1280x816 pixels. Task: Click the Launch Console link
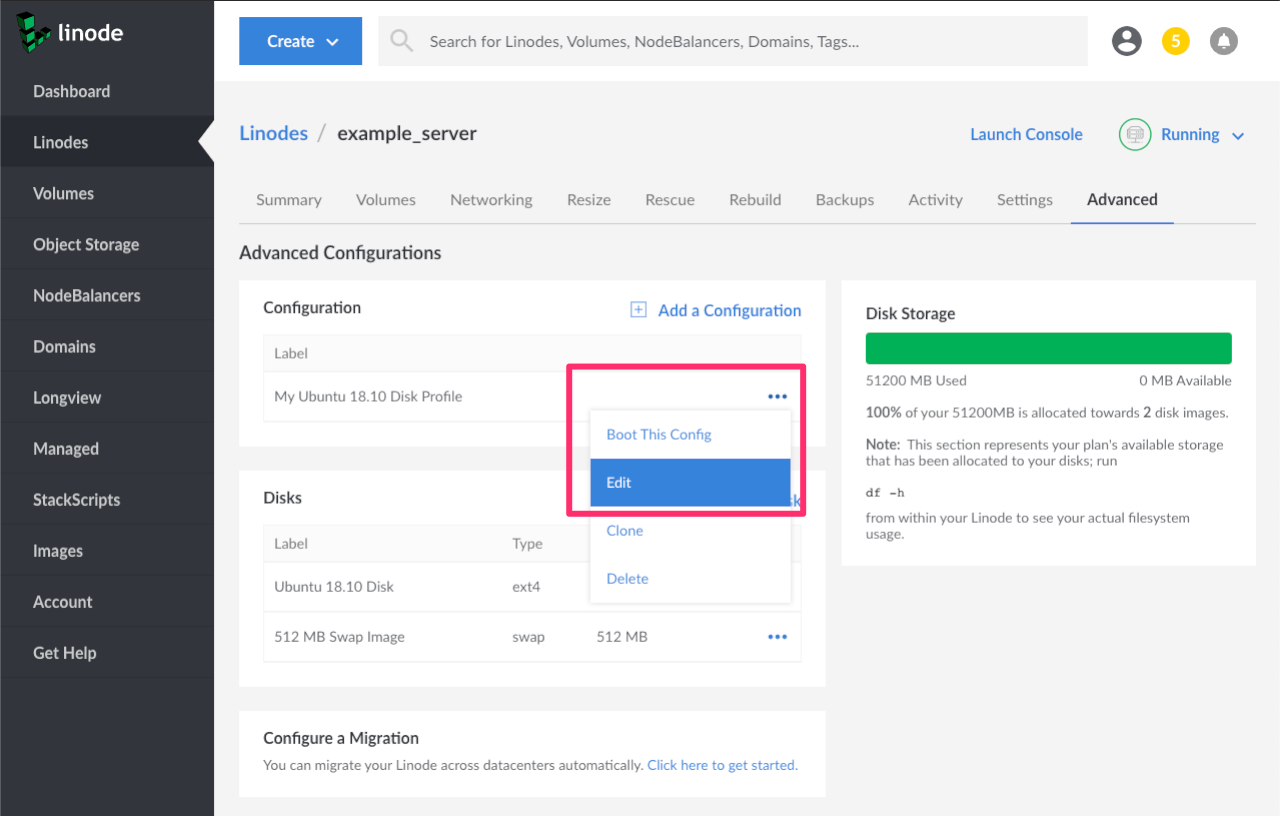1026,135
